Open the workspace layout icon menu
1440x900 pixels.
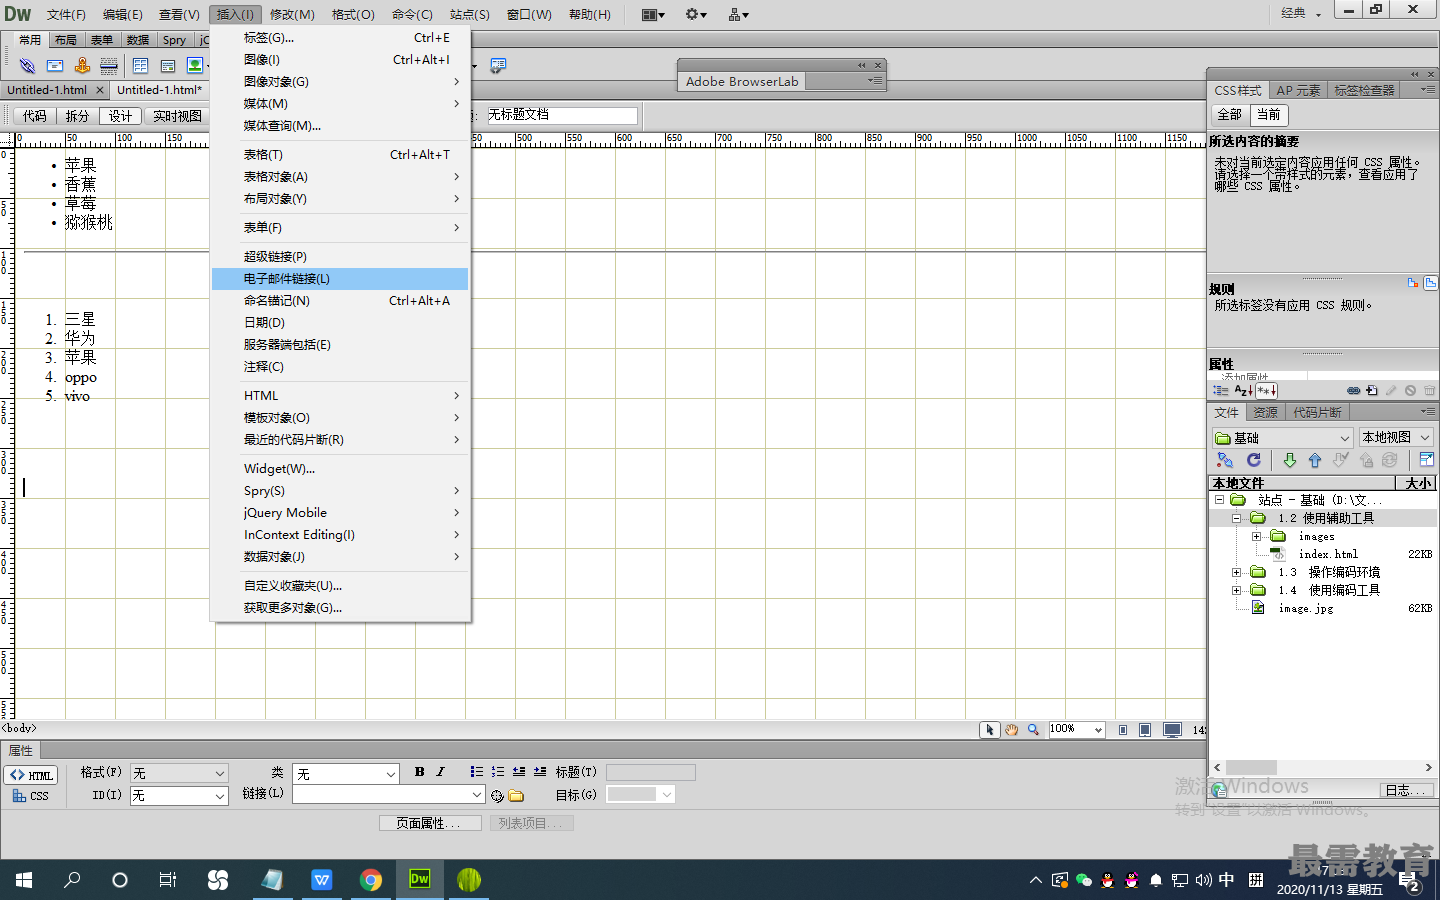coord(653,14)
